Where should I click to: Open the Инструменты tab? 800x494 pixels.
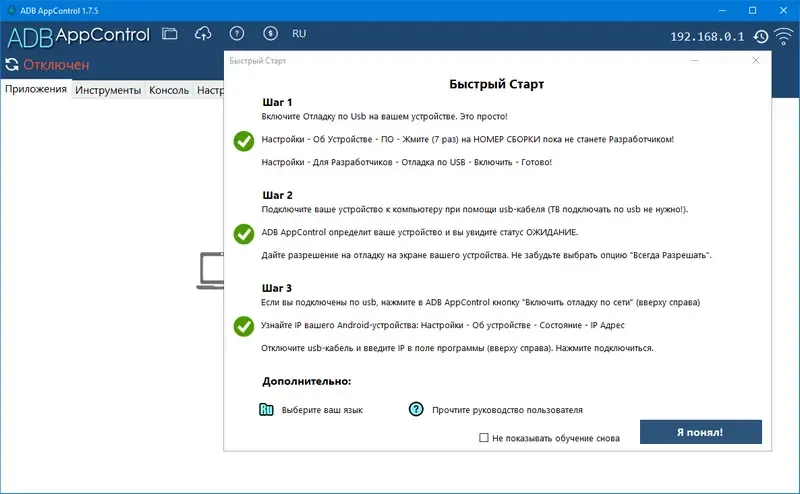108,90
